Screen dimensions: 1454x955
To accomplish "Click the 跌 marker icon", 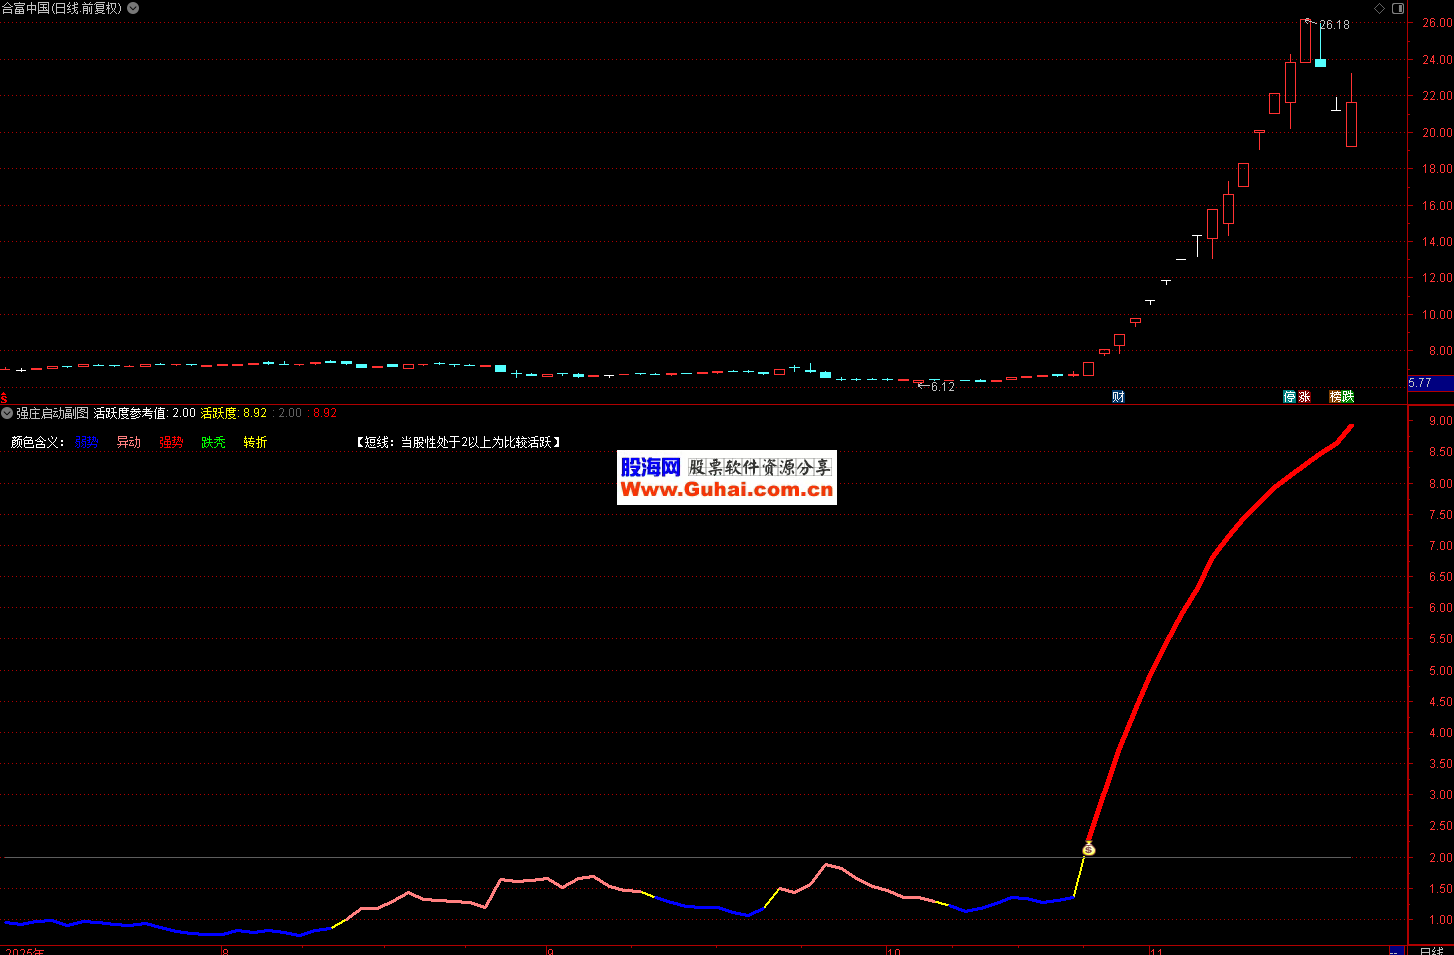I will (x=1348, y=397).
